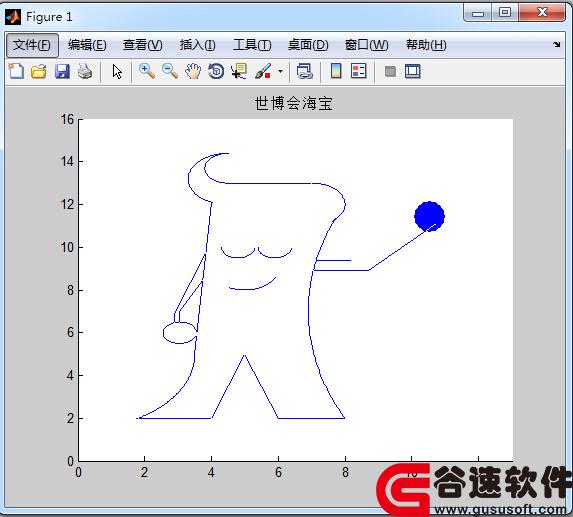Activate the Zoom Out magnifier tool

point(170,71)
